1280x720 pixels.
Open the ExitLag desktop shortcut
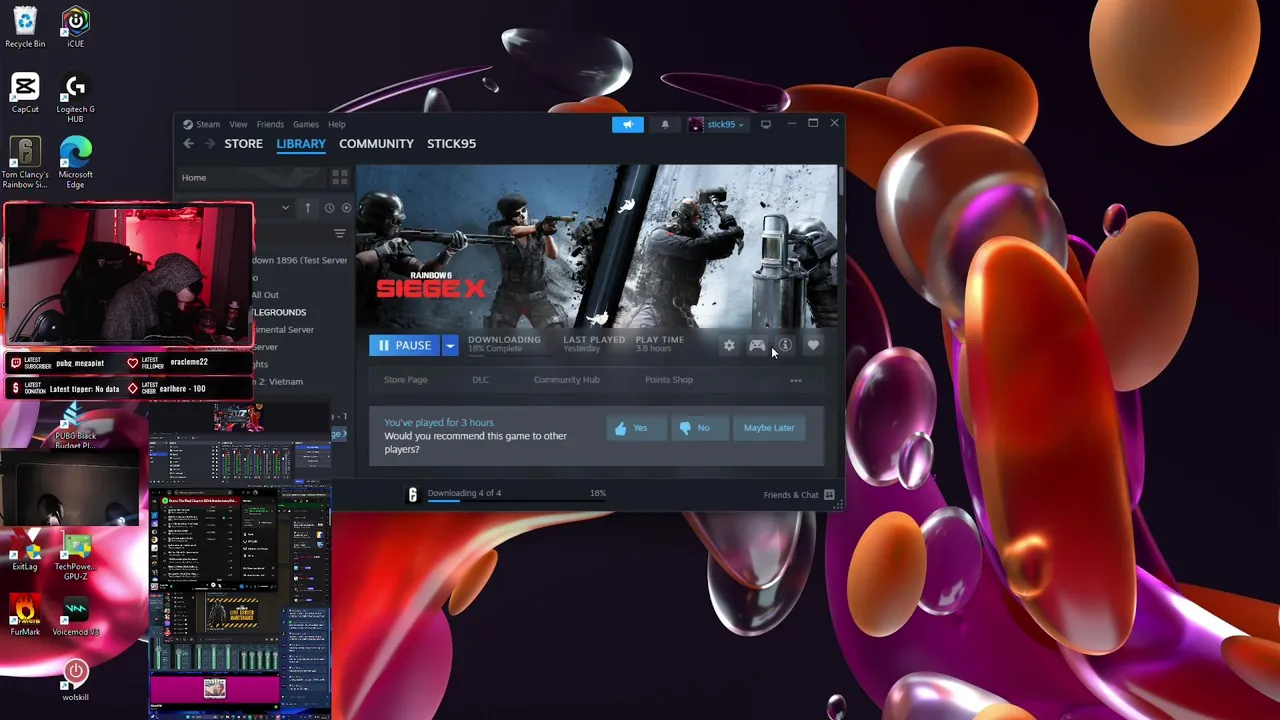tap(25, 551)
